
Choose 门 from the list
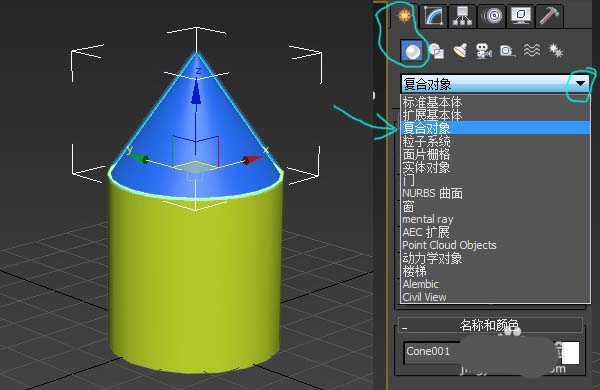click(x=495, y=180)
